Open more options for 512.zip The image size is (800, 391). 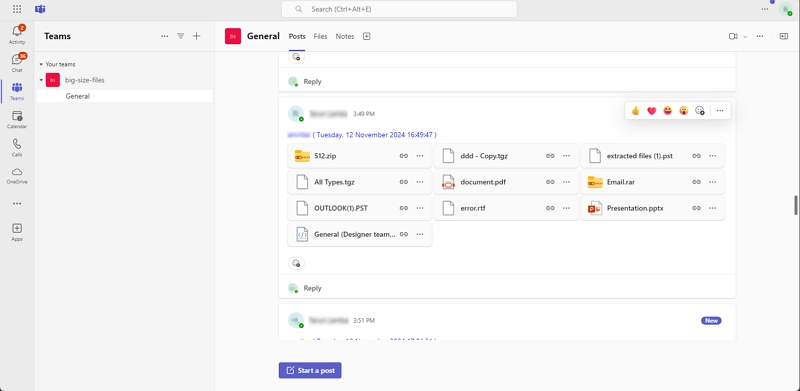(420, 156)
